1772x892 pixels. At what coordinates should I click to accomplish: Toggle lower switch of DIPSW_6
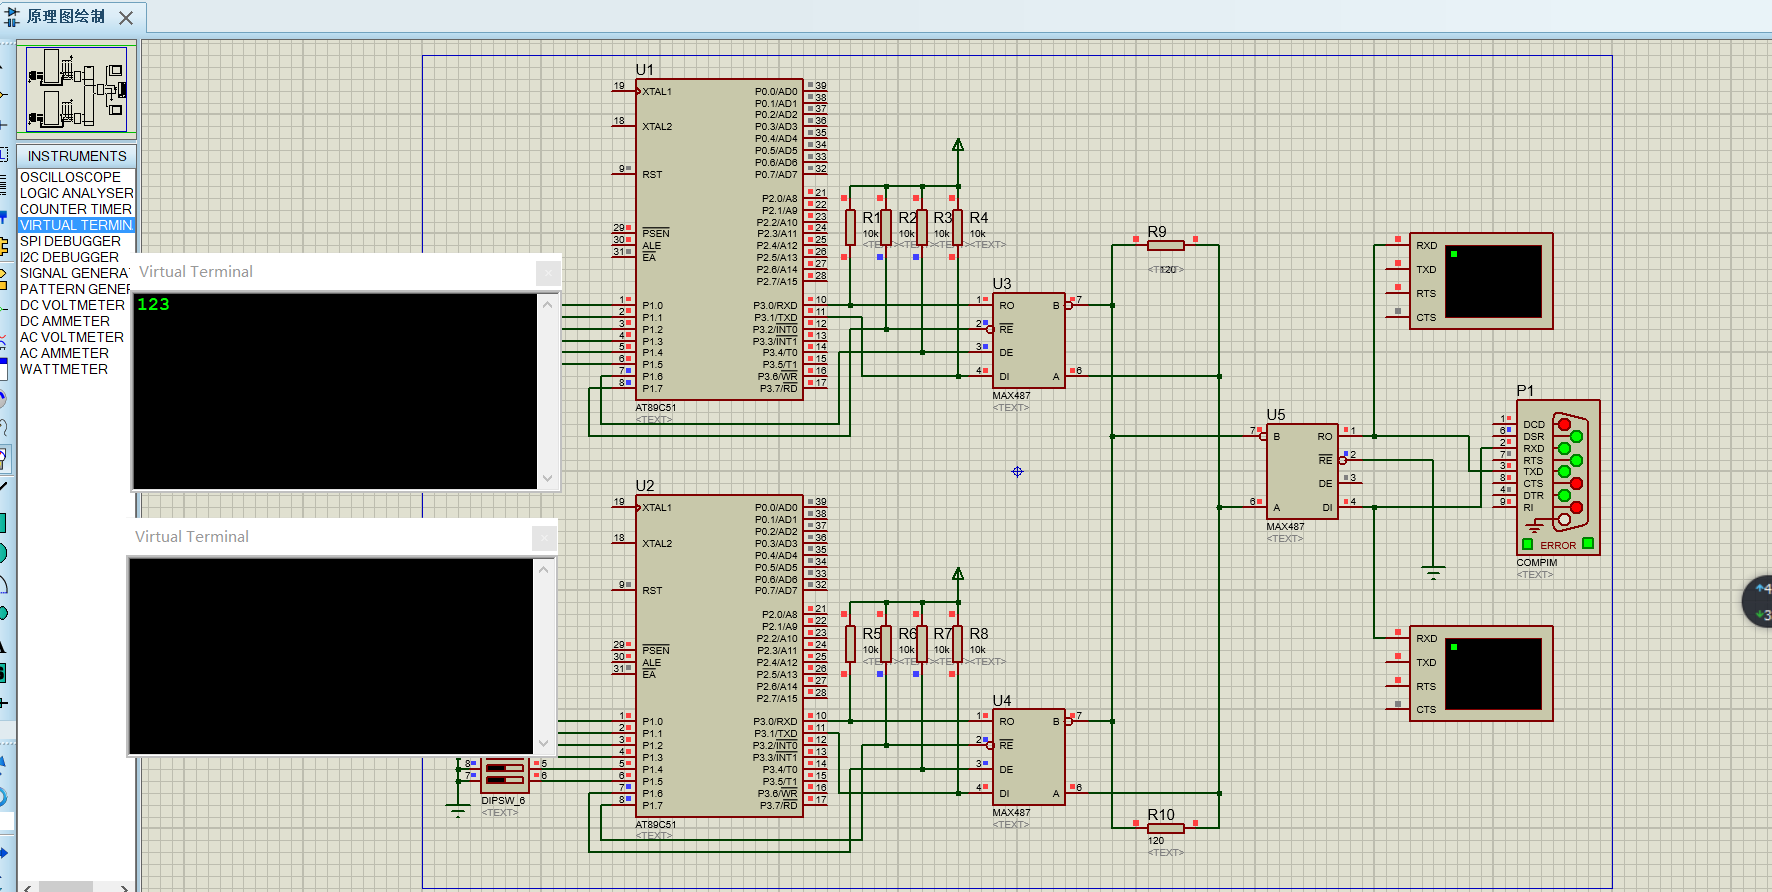point(505,780)
